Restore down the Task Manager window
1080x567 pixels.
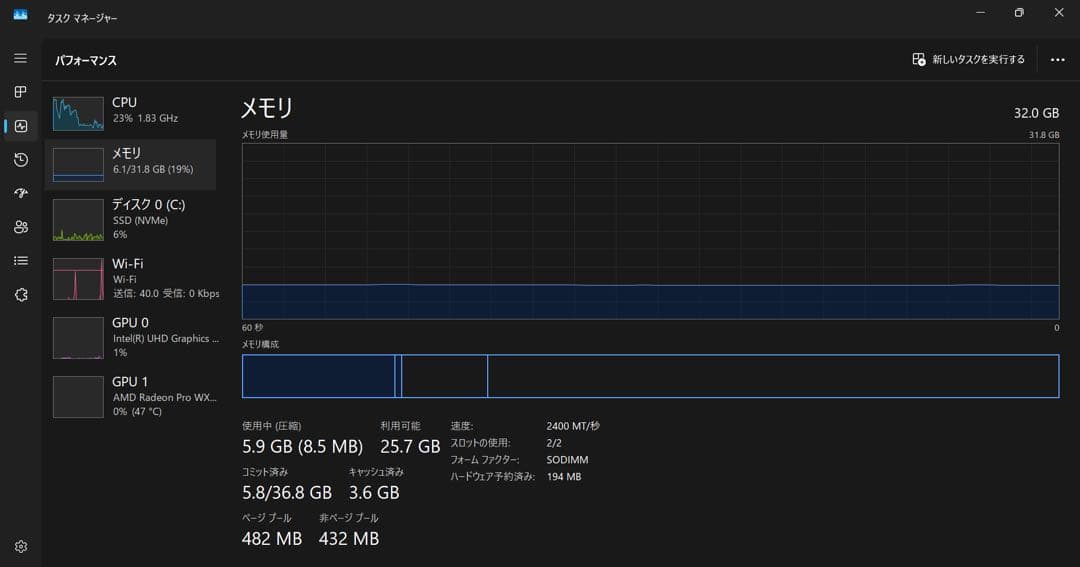(1018, 13)
